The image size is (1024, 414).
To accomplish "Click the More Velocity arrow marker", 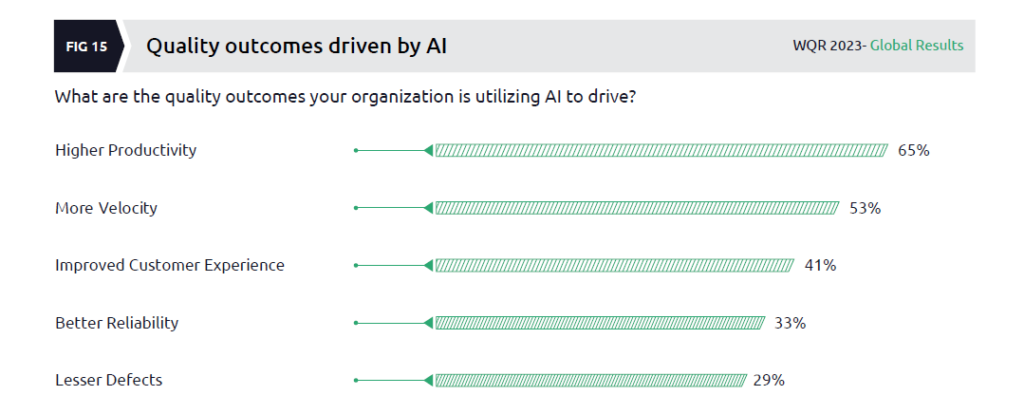I will click(428, 208).
